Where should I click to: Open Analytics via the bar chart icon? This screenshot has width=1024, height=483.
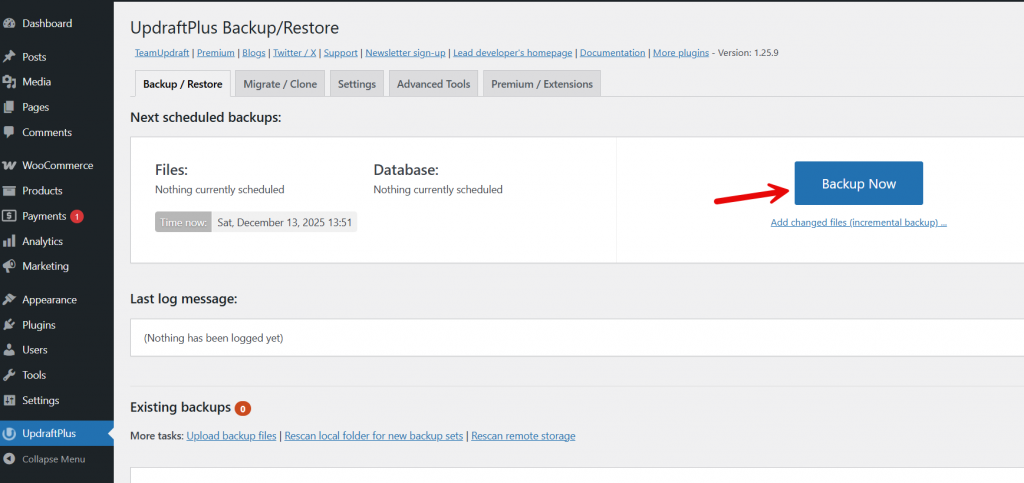coord(9,241)
